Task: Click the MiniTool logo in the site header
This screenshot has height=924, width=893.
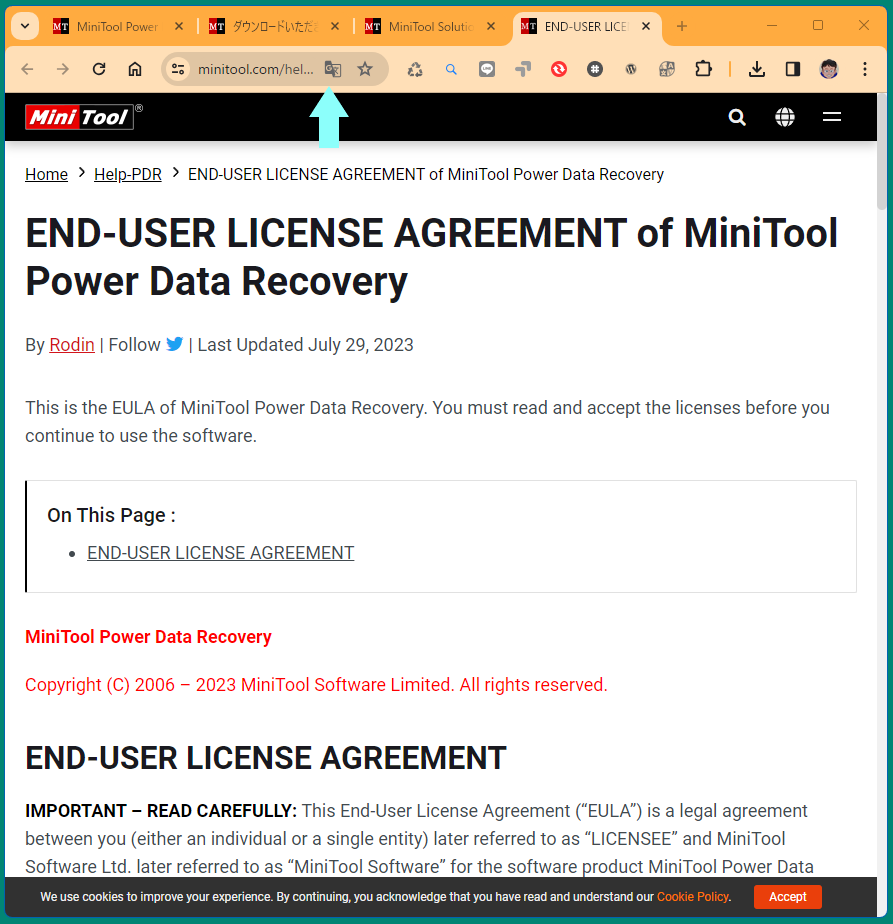Action: click(78, 116)
